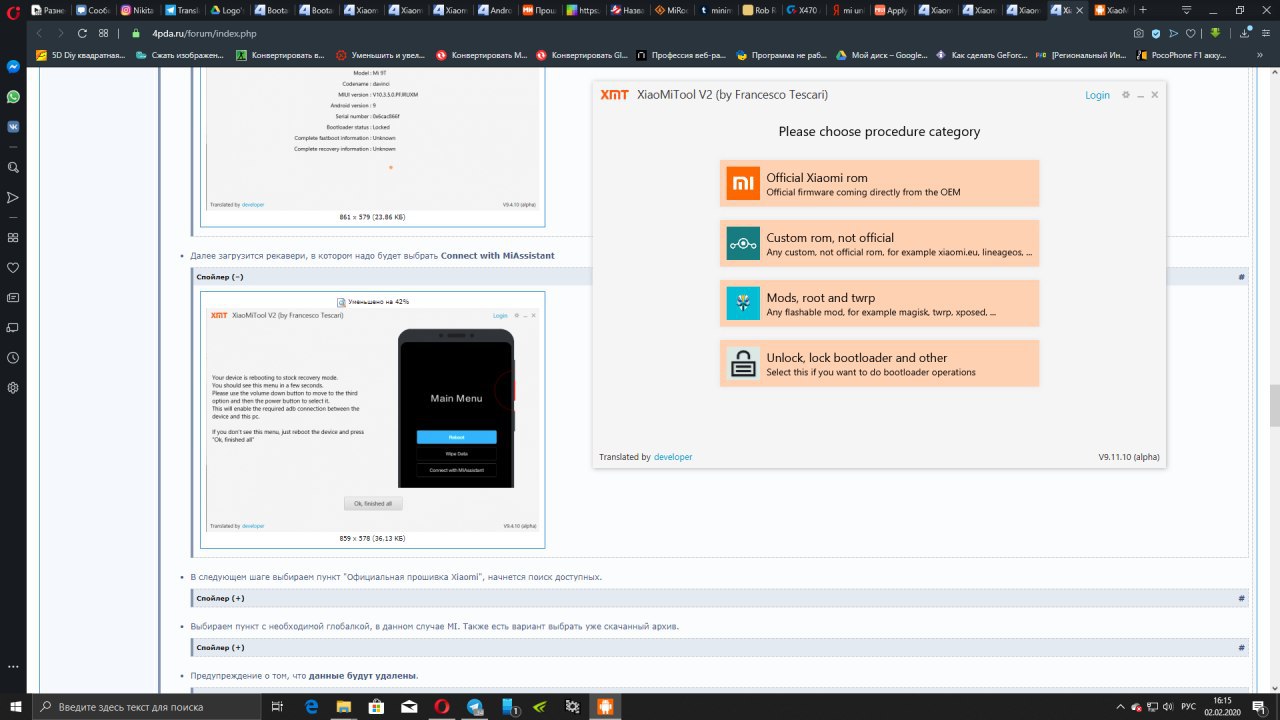Click Windows taskbar search box
The width and height of the screenshot is (1280, 720).
tap(148, 706)
